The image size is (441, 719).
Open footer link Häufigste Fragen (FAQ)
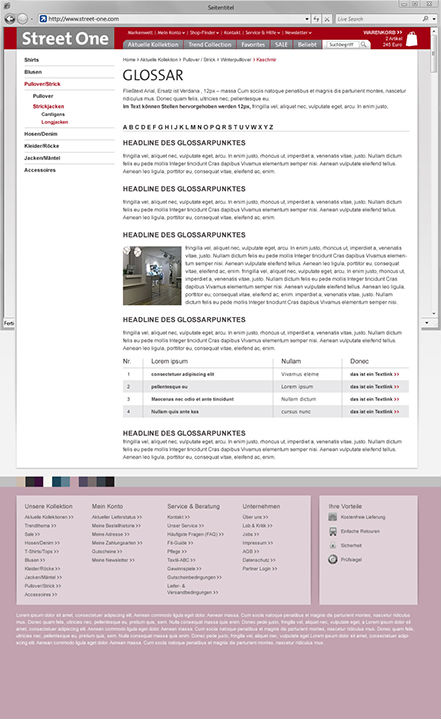click(195, 534)
